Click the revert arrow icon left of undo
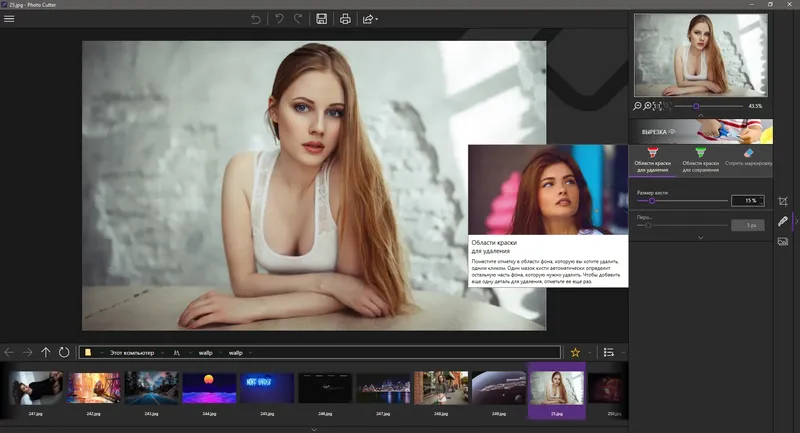Image resolution: width=800 pixels, height=433 pixels. (x=256, y=19)
